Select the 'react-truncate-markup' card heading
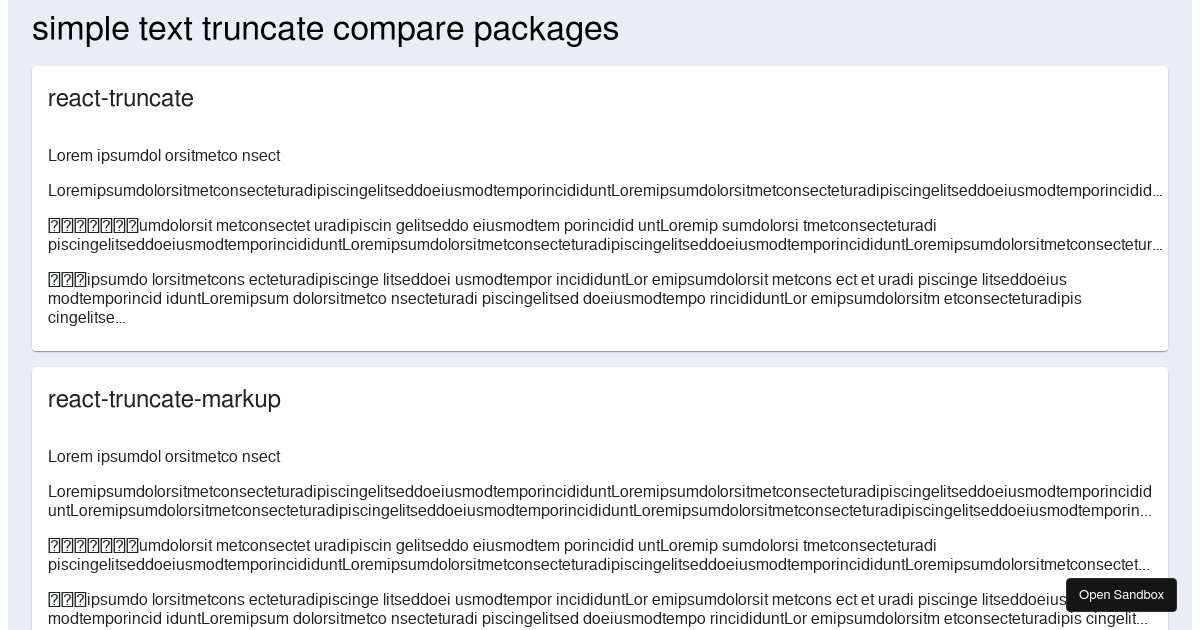This screenshot has width=1200, height=630. 164,399
